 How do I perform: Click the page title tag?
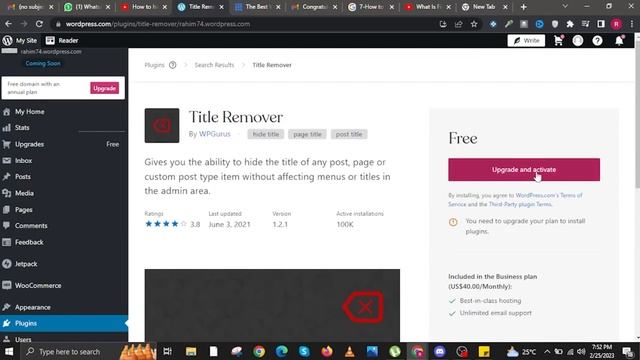[x=307, y=134]
